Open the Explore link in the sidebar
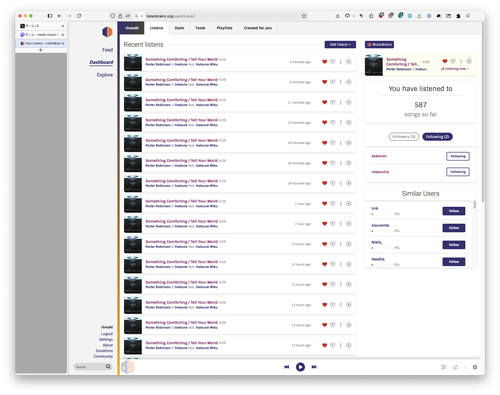Screen dimensions: 500x395 105,75
